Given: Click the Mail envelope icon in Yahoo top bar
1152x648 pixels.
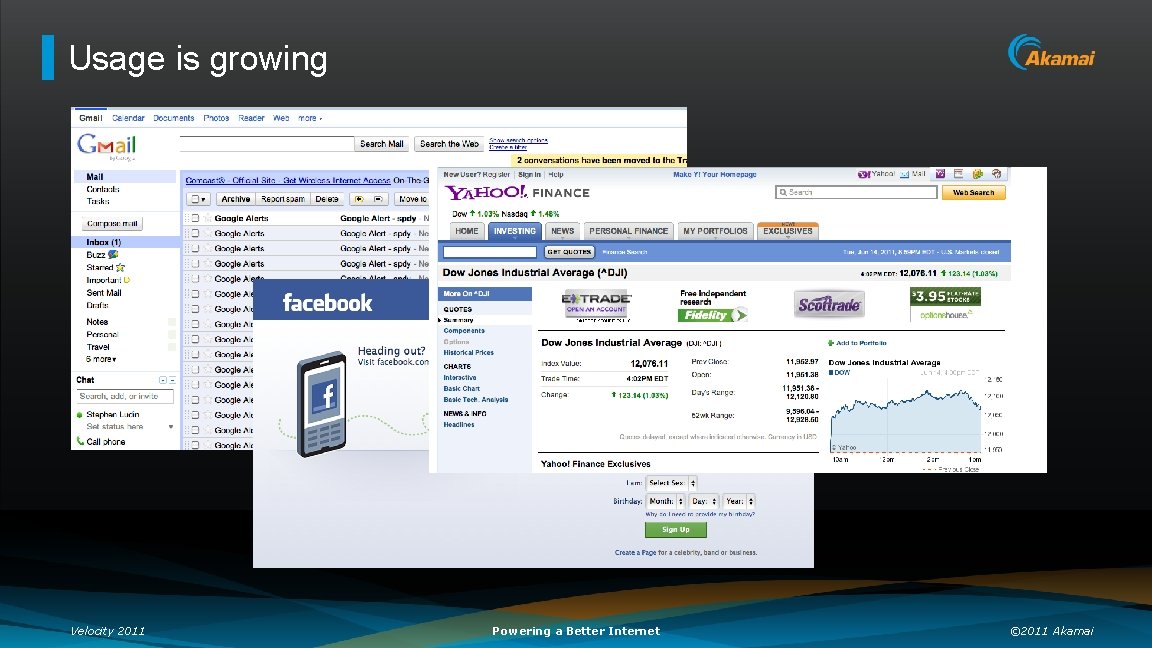Looking at the screenshot, I should [x=904, y=174].
